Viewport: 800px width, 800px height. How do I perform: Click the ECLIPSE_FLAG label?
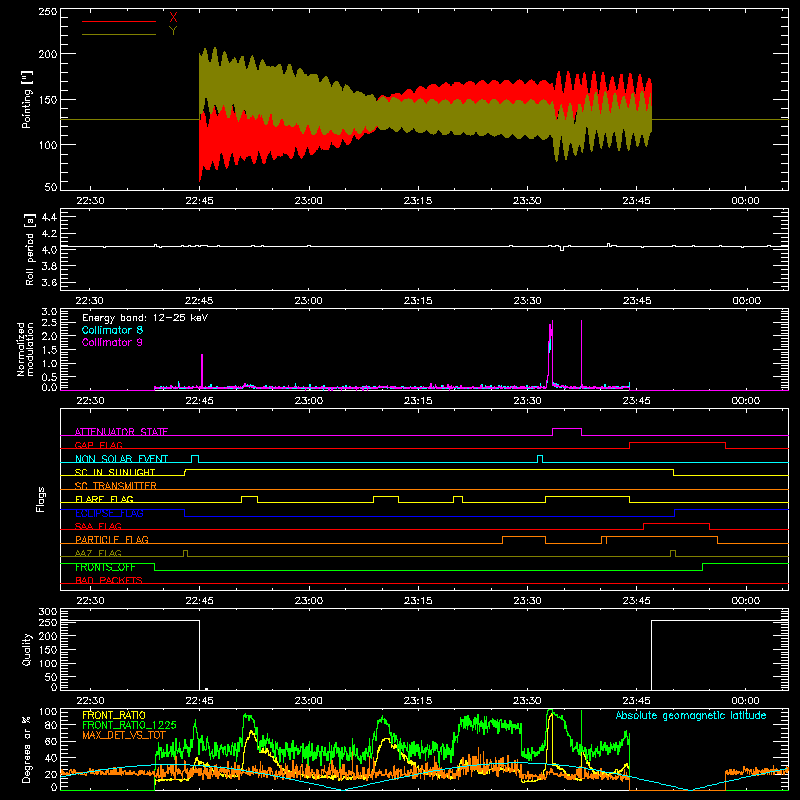pyautogui.click(x=109, y=513)
